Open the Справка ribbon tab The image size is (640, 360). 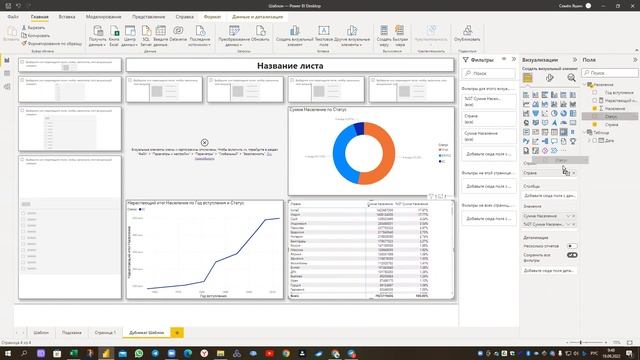click(x=184, y=17)
